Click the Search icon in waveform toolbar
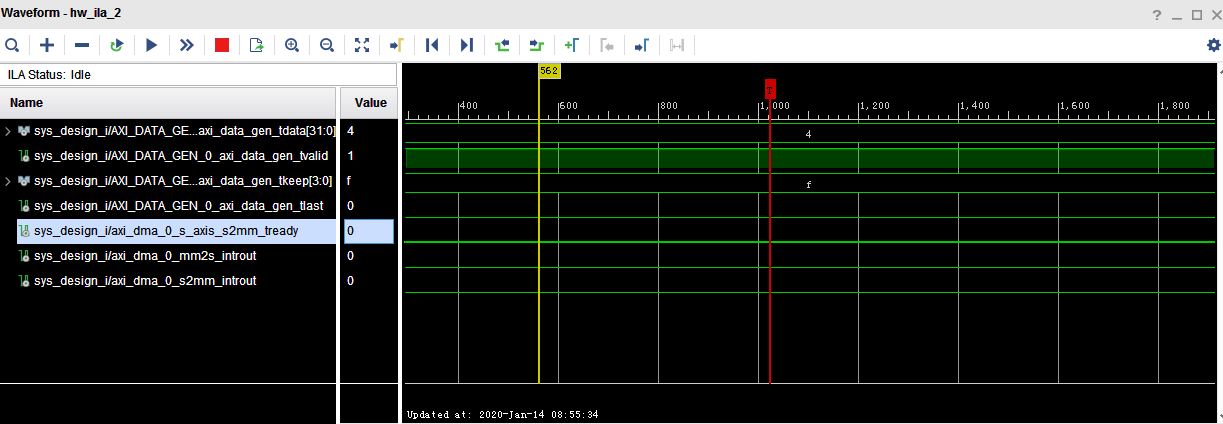Viewport: 1223px width, 424px height. (x=13, y=45)
